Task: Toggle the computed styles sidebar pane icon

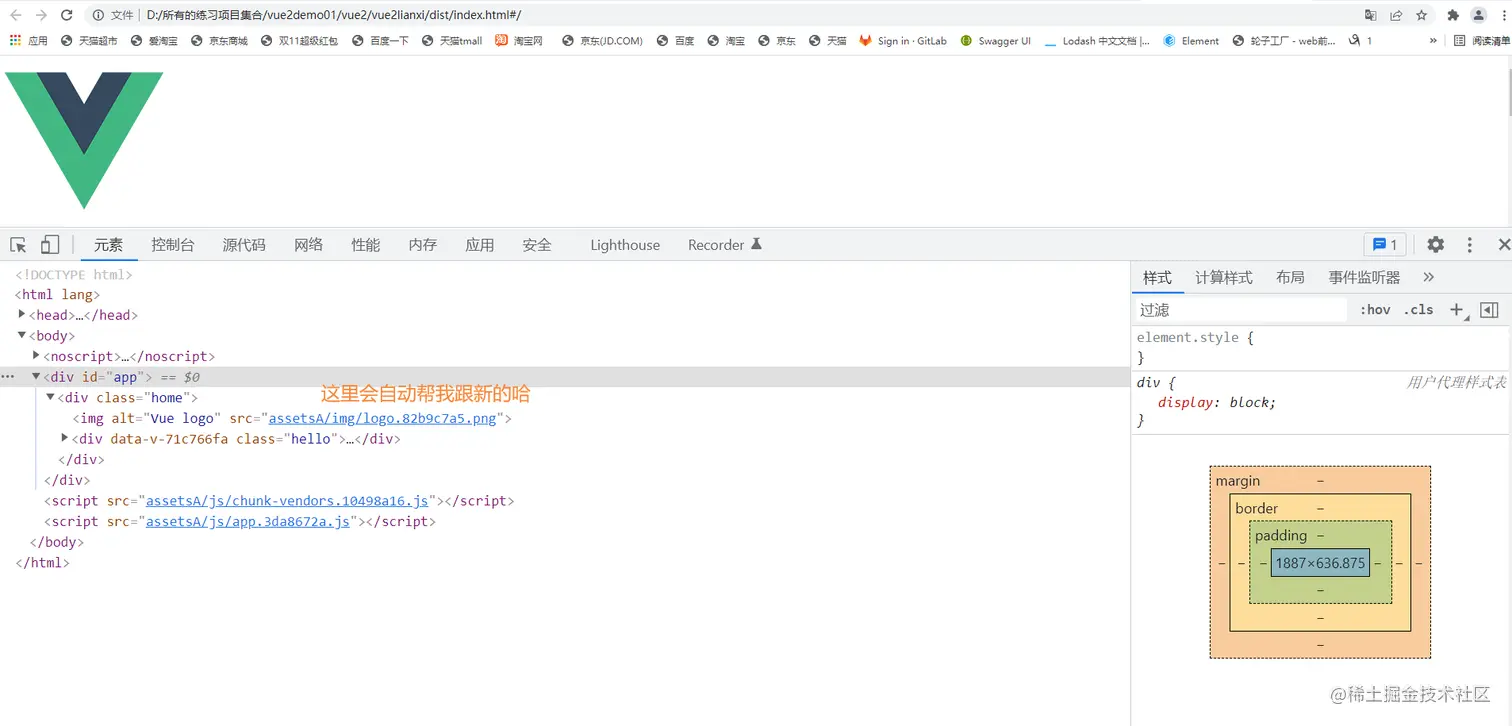Action: 1489,310
